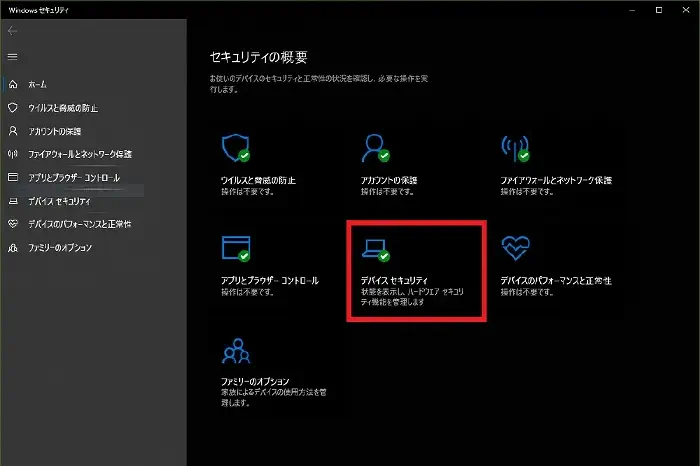Click the firewall antenna icon in sidebar
The image size is (700, 466).
(x=13, y=154)
